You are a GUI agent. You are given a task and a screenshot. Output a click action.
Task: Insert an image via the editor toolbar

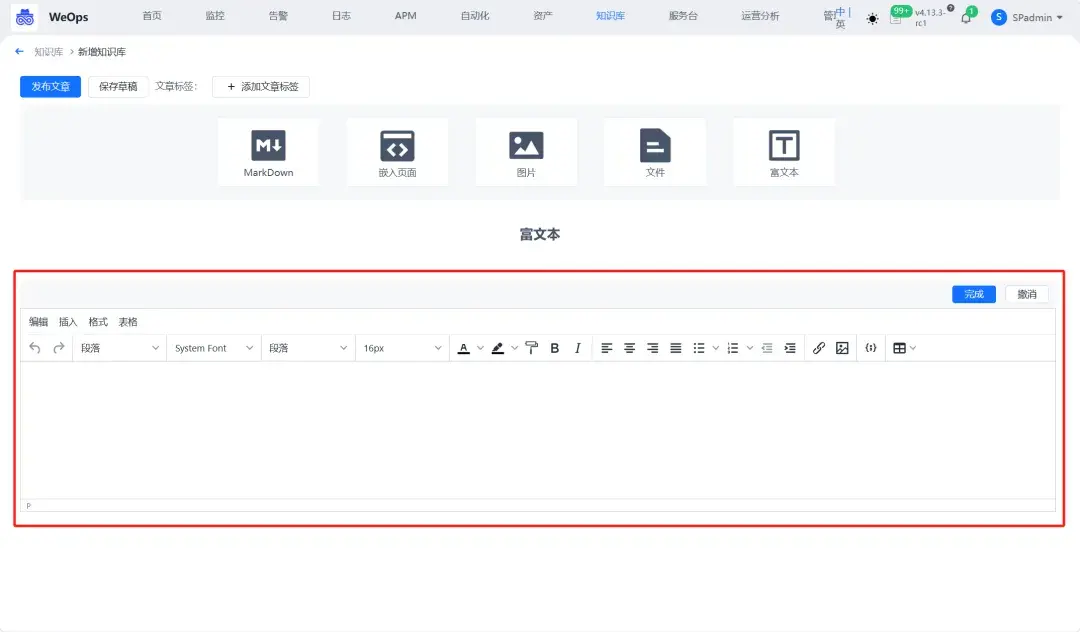pos(842,347)
